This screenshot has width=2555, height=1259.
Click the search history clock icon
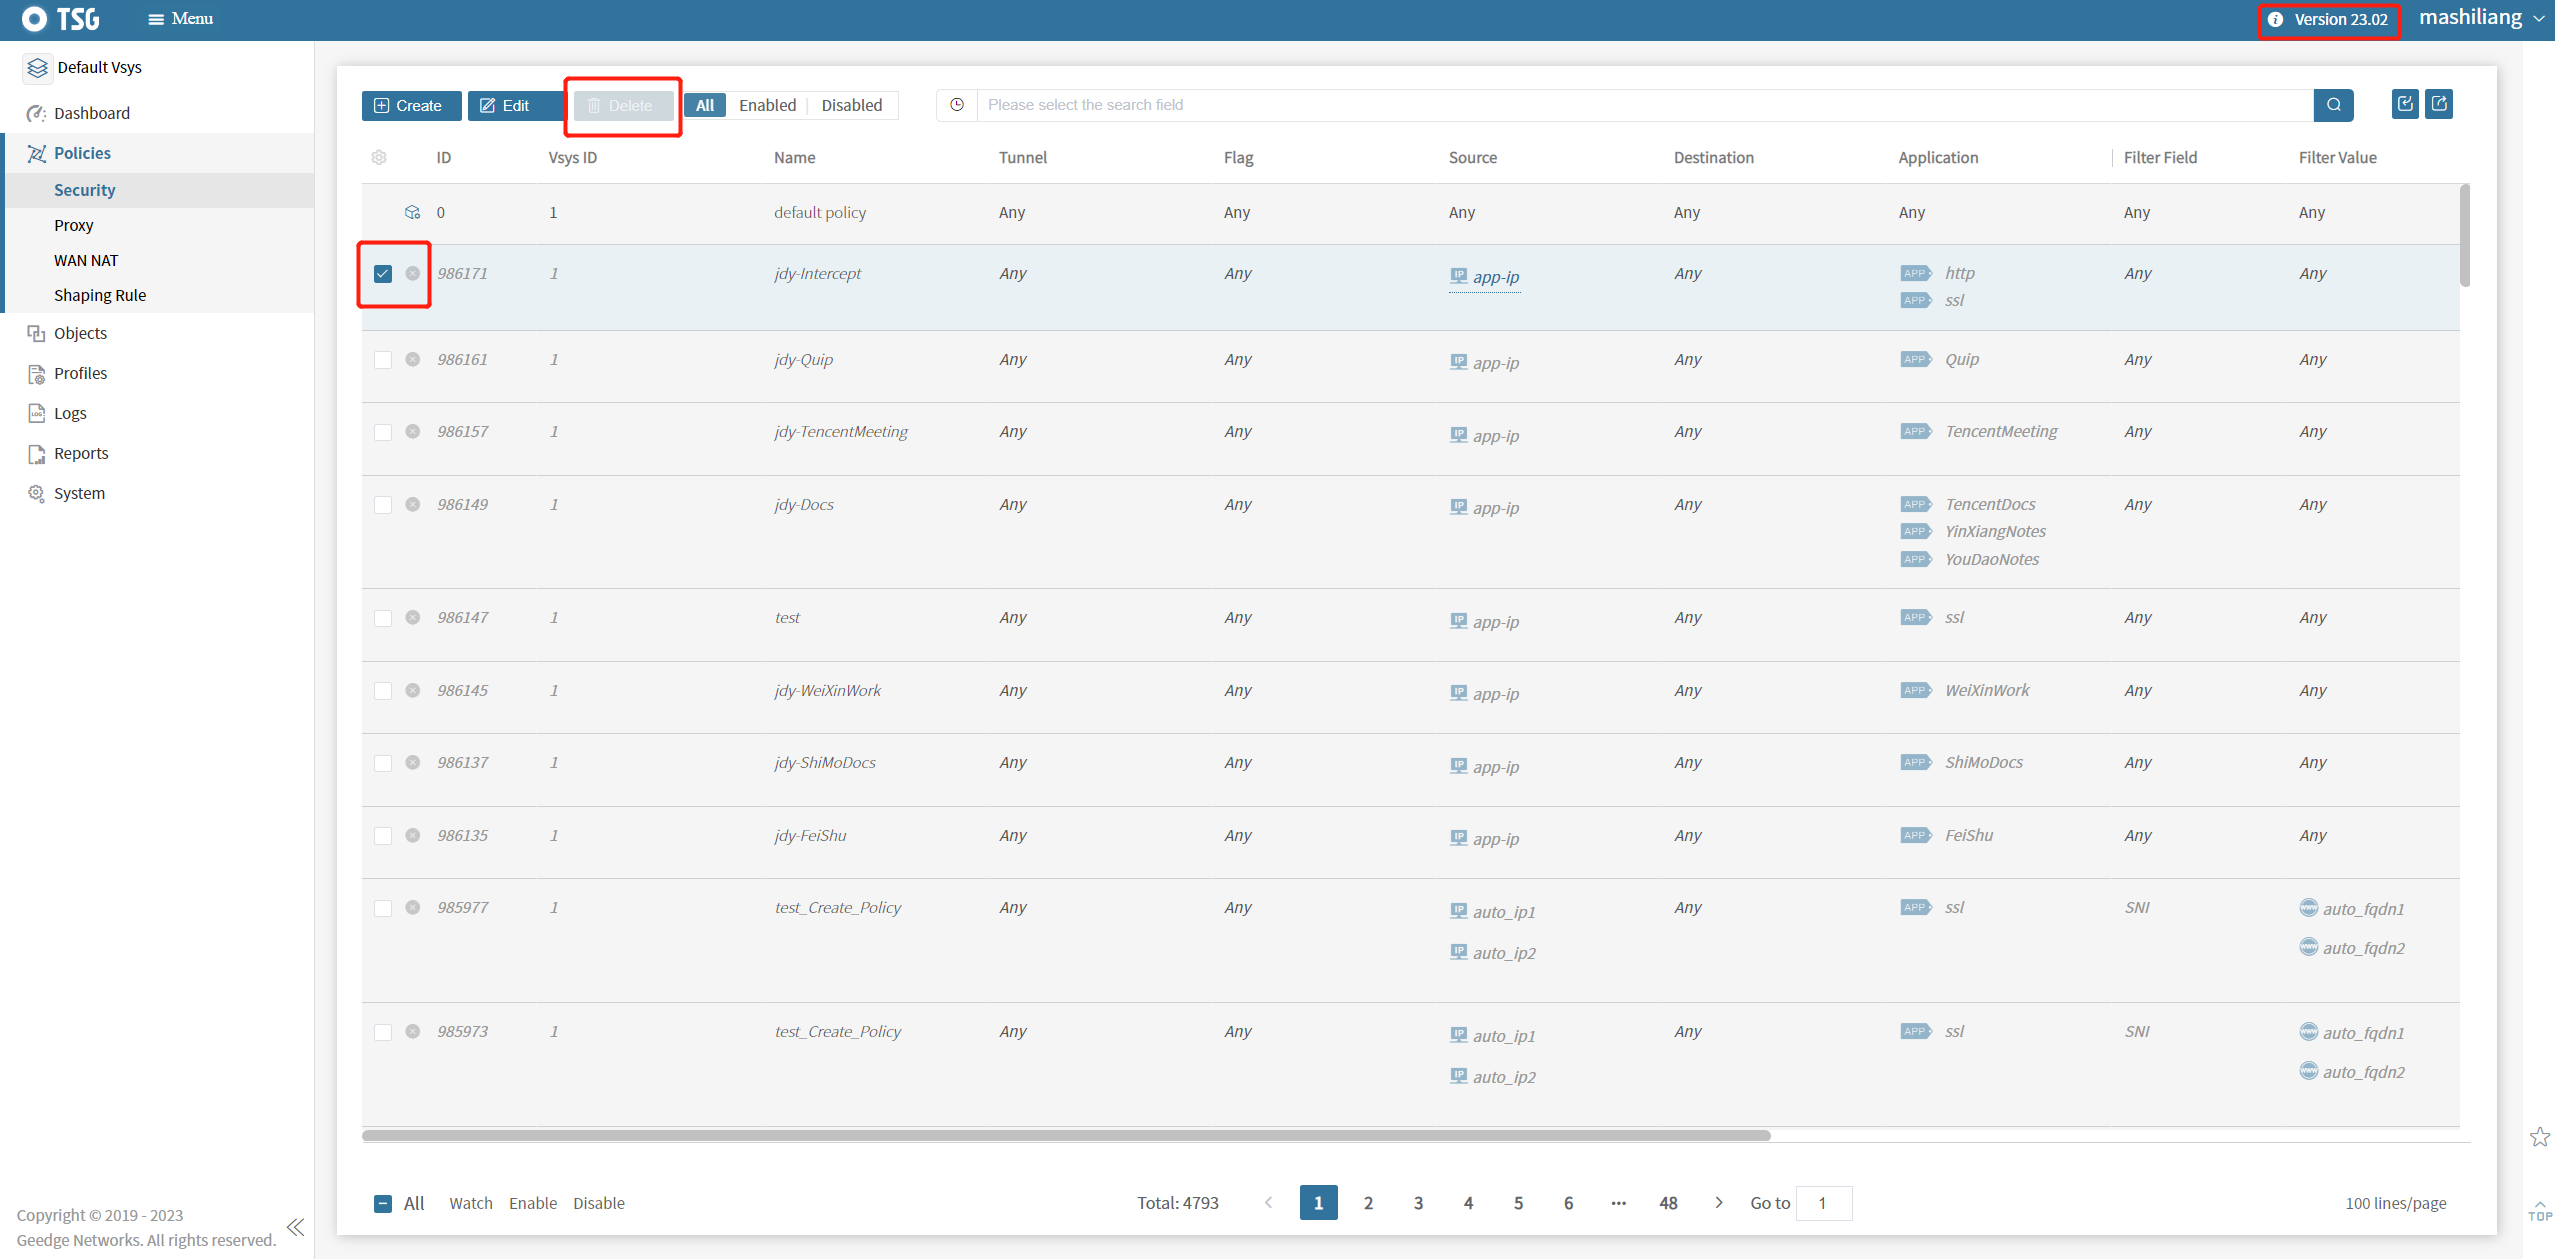click(x=957, y=105)
